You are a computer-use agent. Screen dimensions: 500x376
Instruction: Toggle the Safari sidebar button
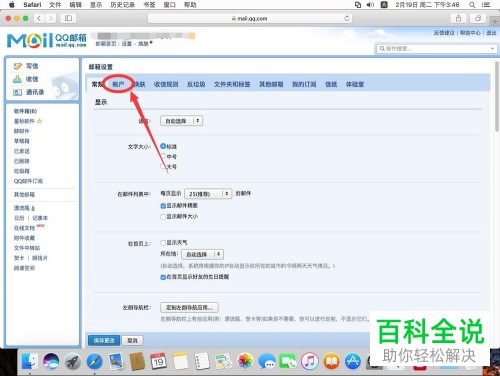coord(68,18)
